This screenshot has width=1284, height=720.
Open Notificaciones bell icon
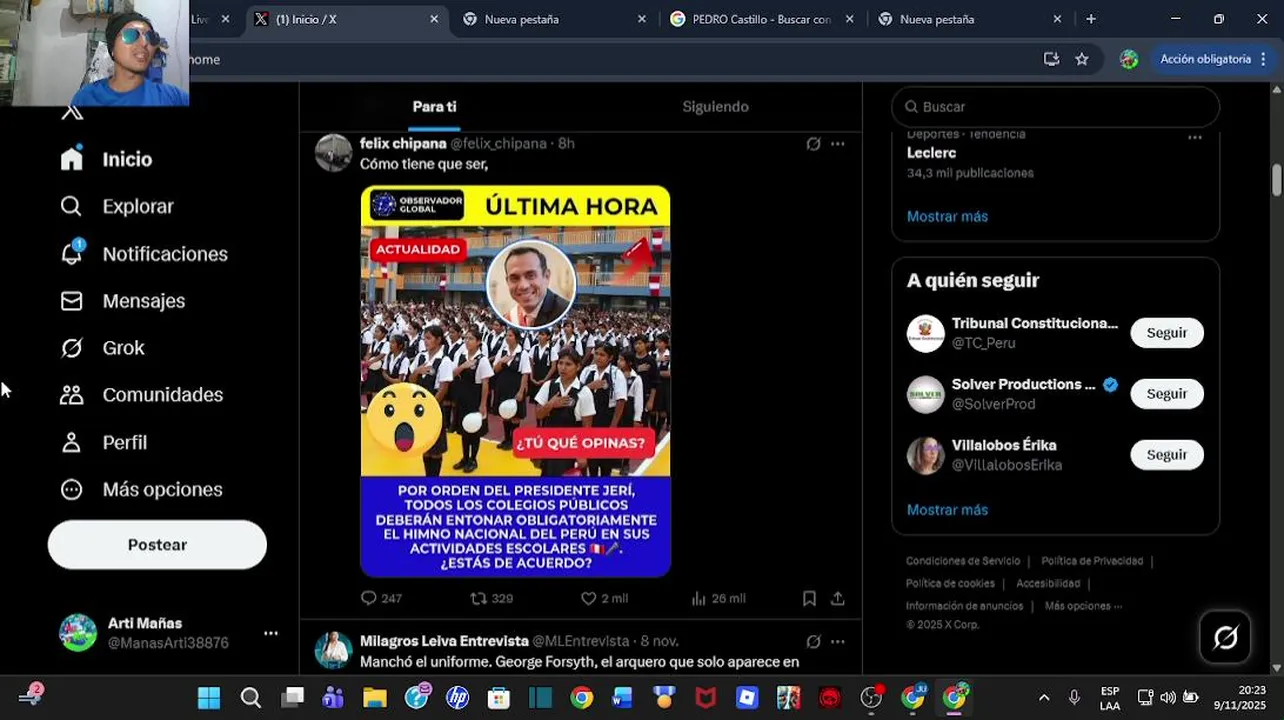pyautogui.click(x=71, y=253)
